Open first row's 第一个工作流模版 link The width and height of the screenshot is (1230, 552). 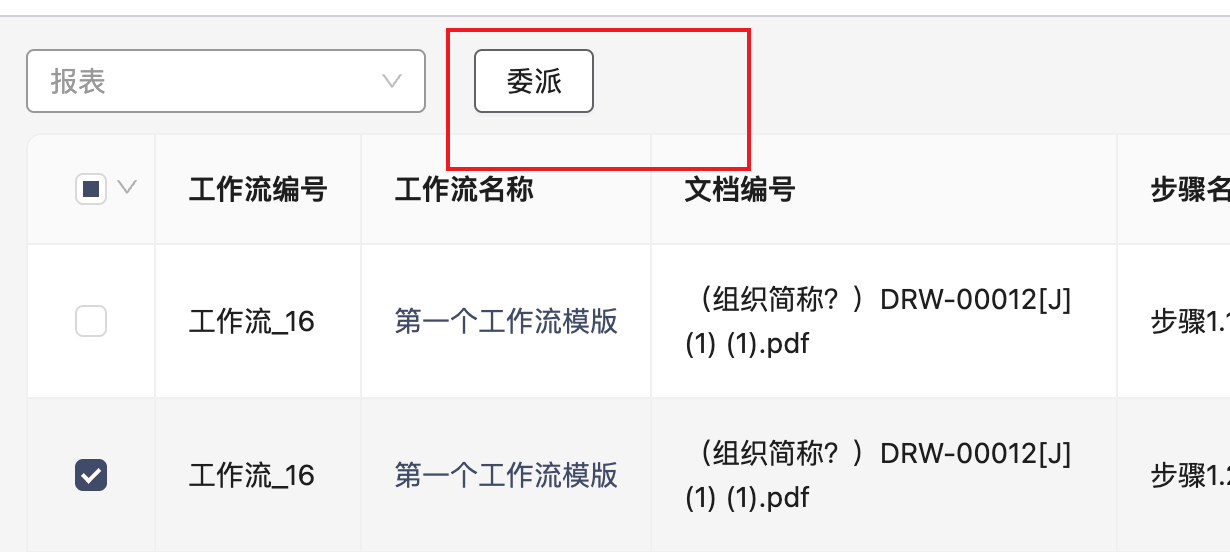click(x=506, y=321)
